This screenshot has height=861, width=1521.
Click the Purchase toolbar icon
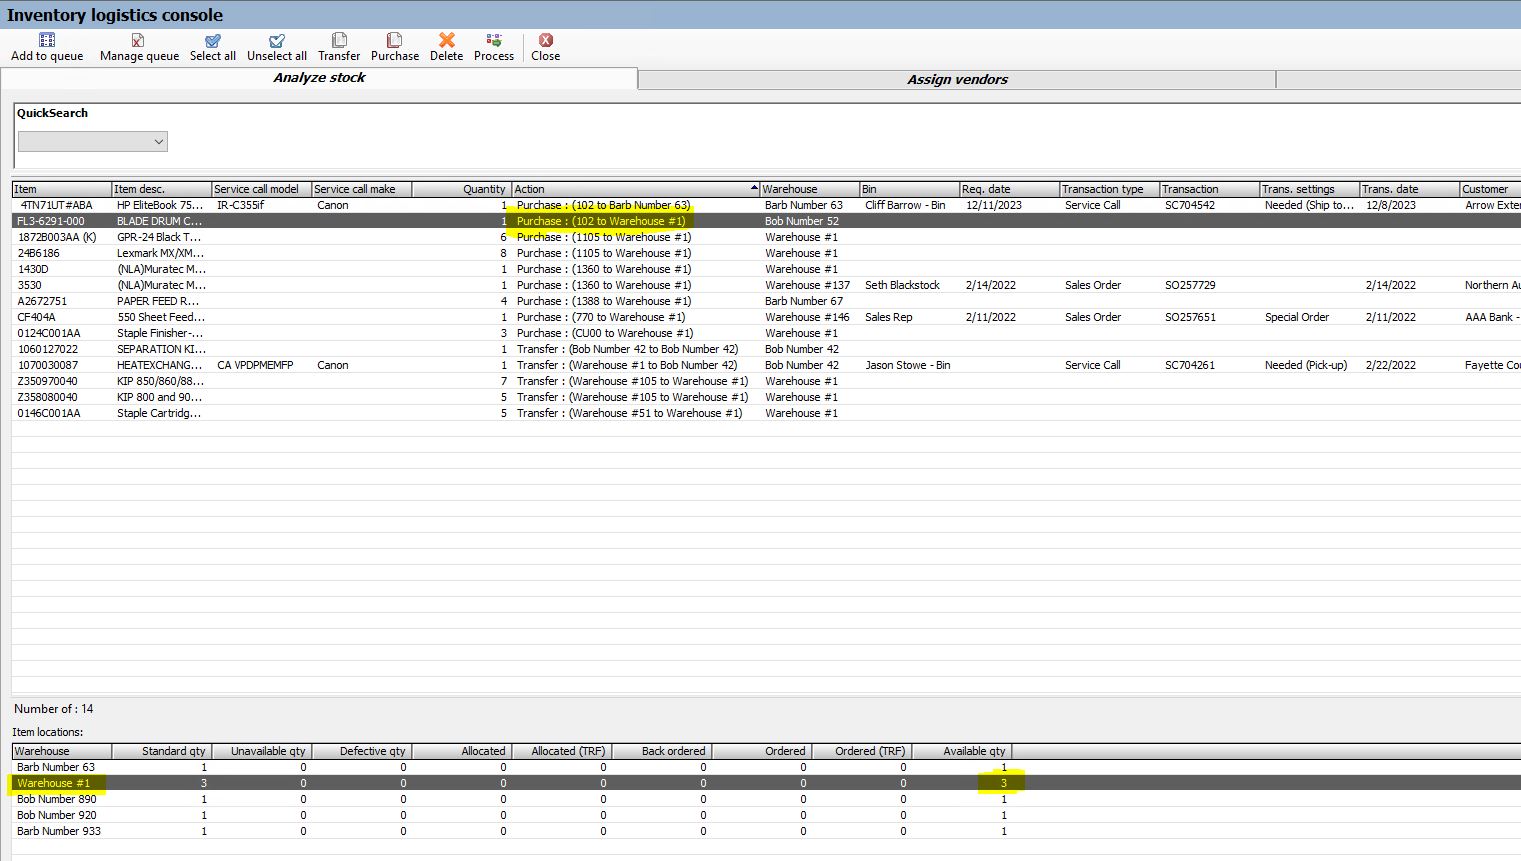click(395, 40)
